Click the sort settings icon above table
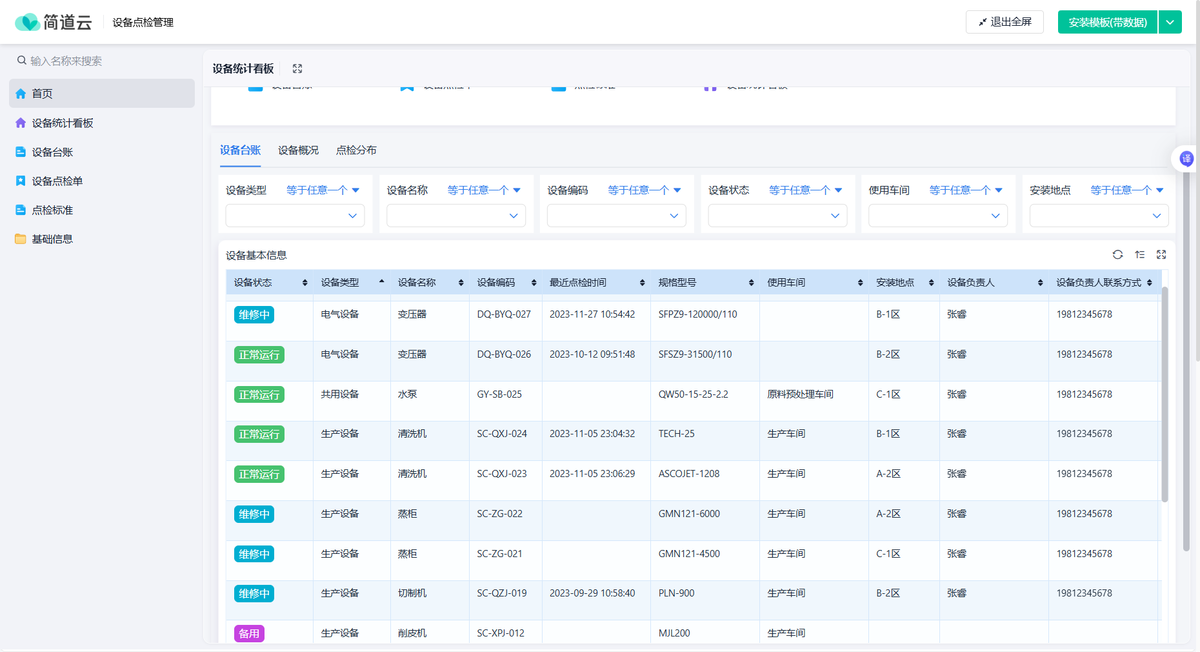This screenshot has height=652, width=1200. pyautogui.click(x=1140, y=255)
